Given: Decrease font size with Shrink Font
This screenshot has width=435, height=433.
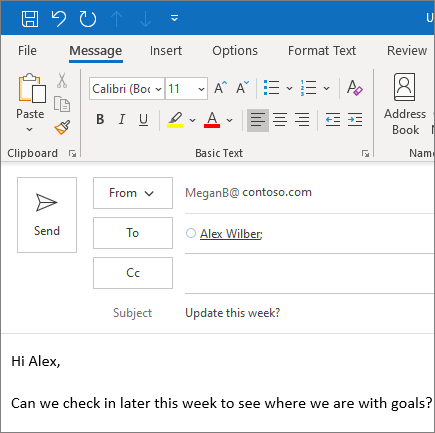Looking at the screenshot, I should [242, 88].
